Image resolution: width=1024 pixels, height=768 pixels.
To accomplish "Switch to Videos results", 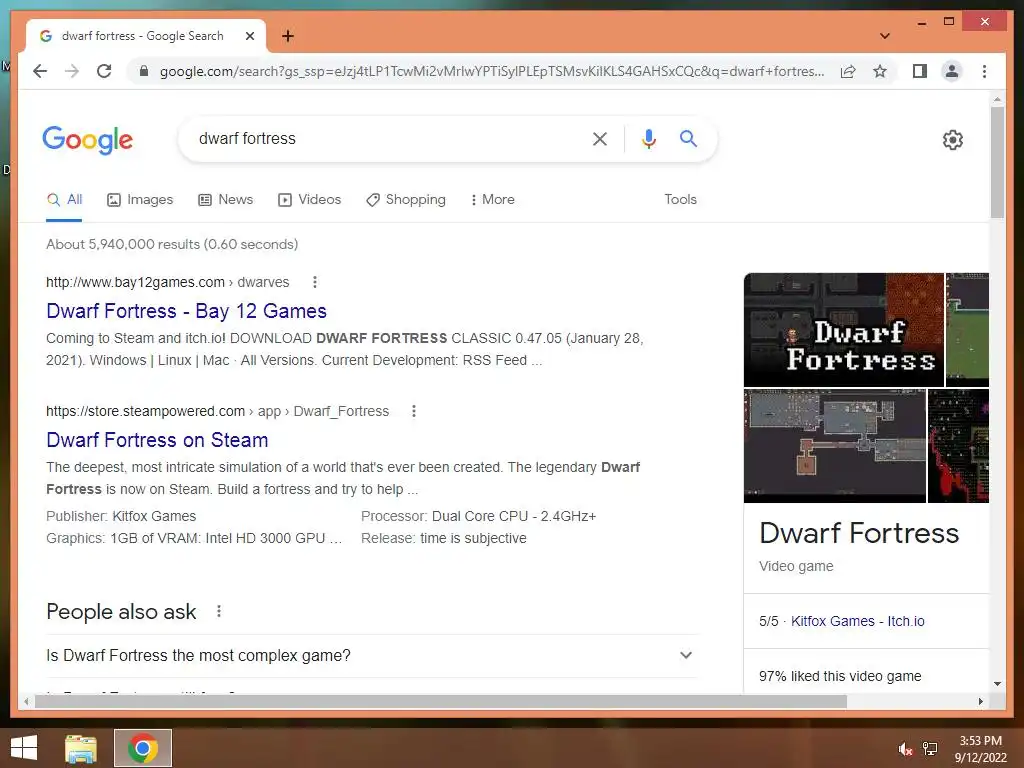I will click(310, 200).
